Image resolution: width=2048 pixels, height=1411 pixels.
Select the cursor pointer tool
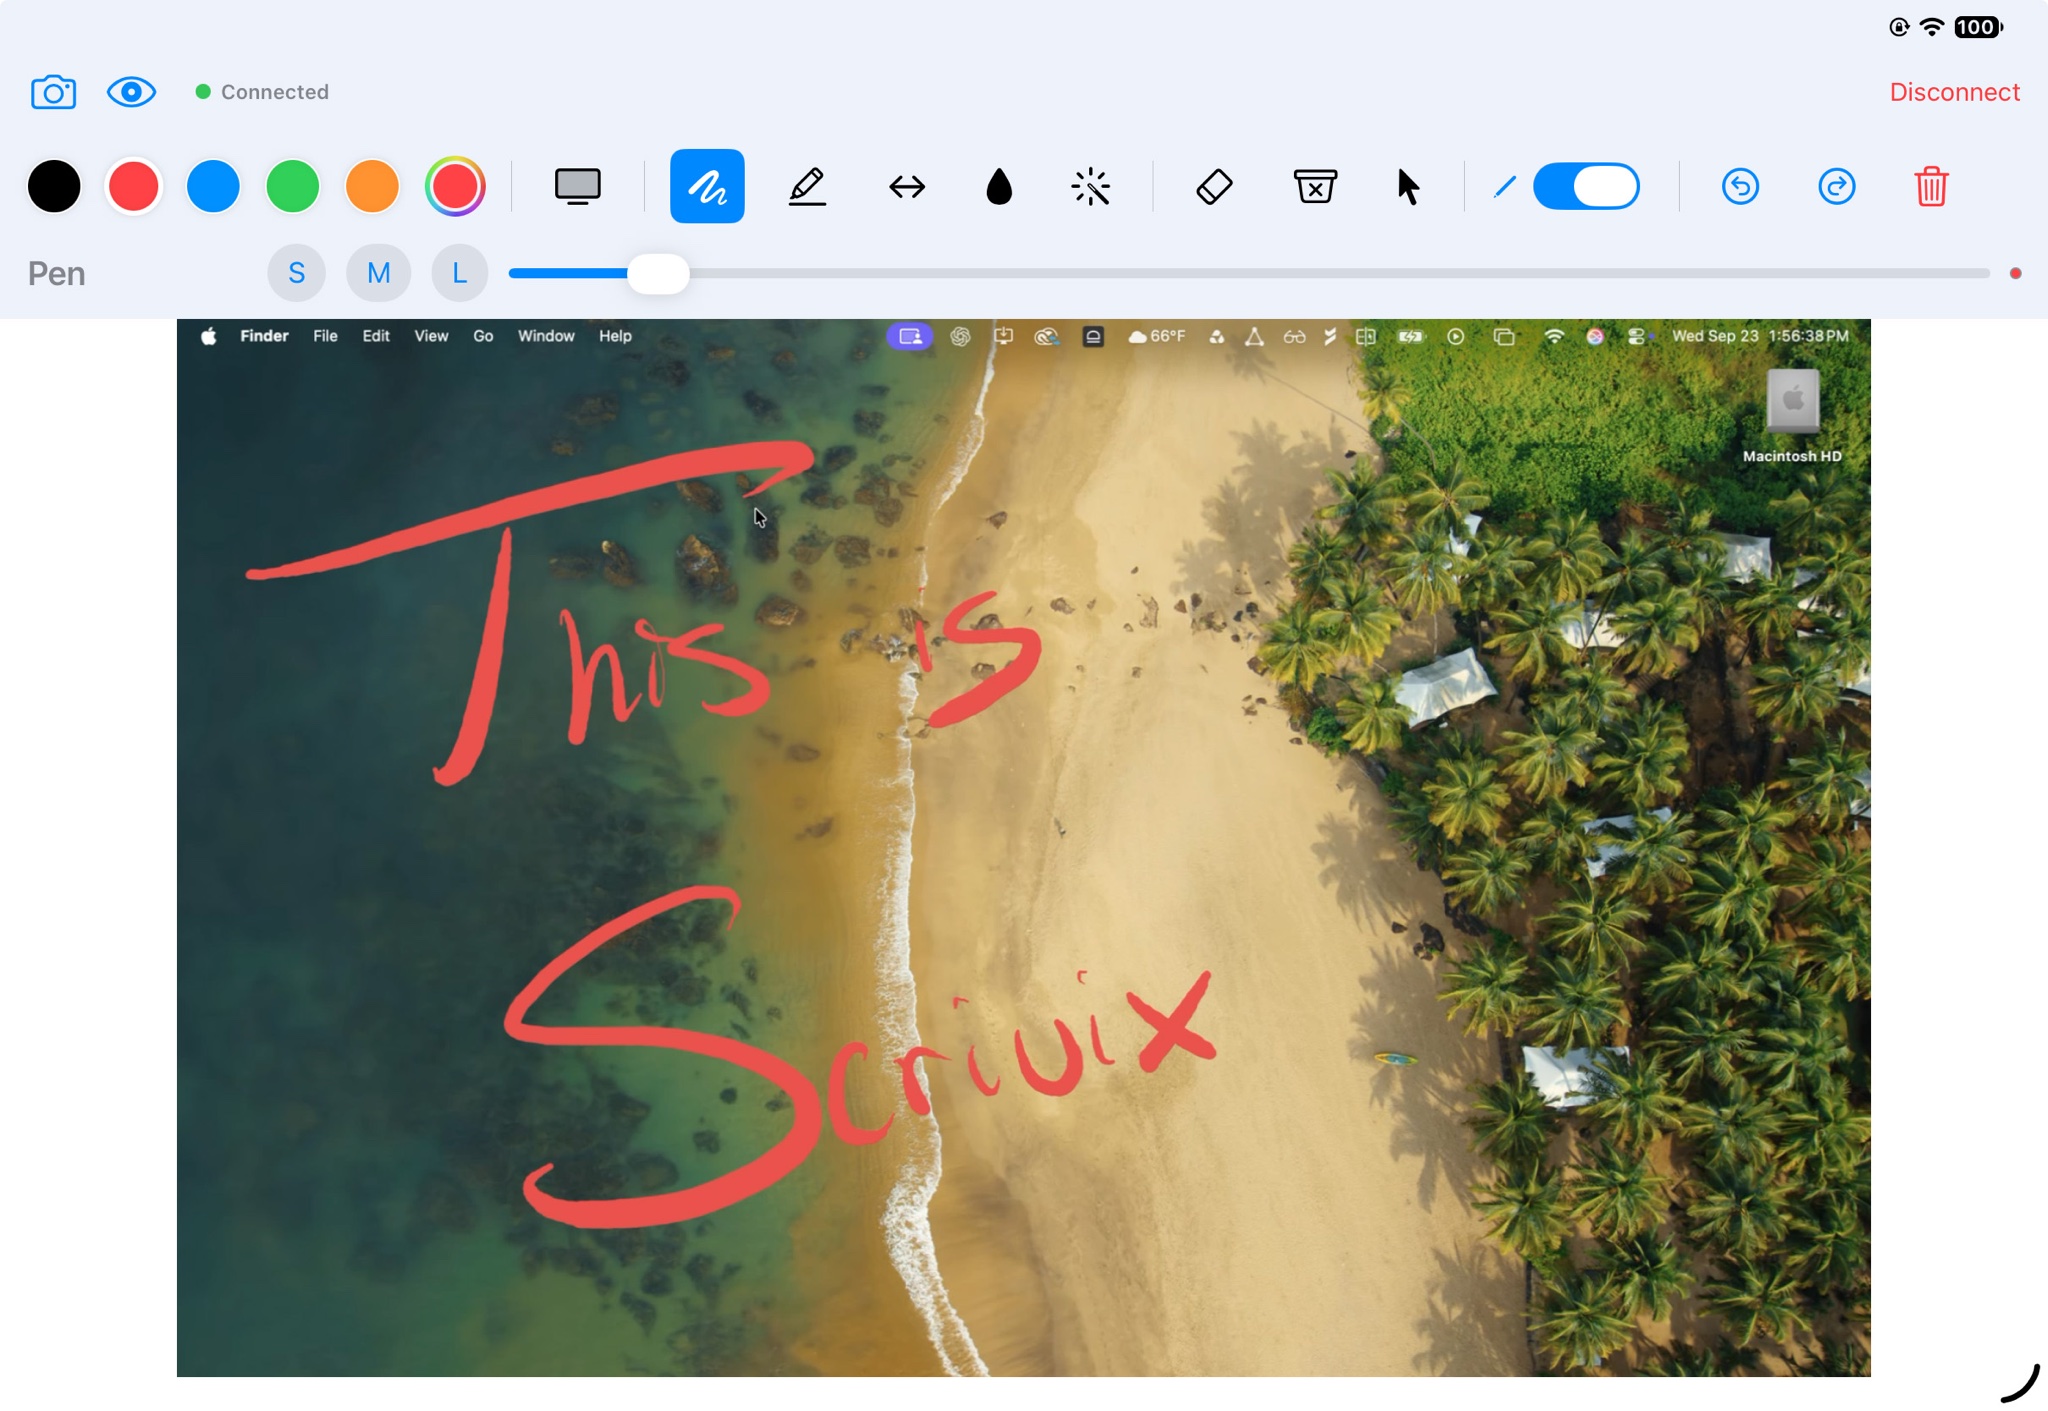coord(1408,186)
